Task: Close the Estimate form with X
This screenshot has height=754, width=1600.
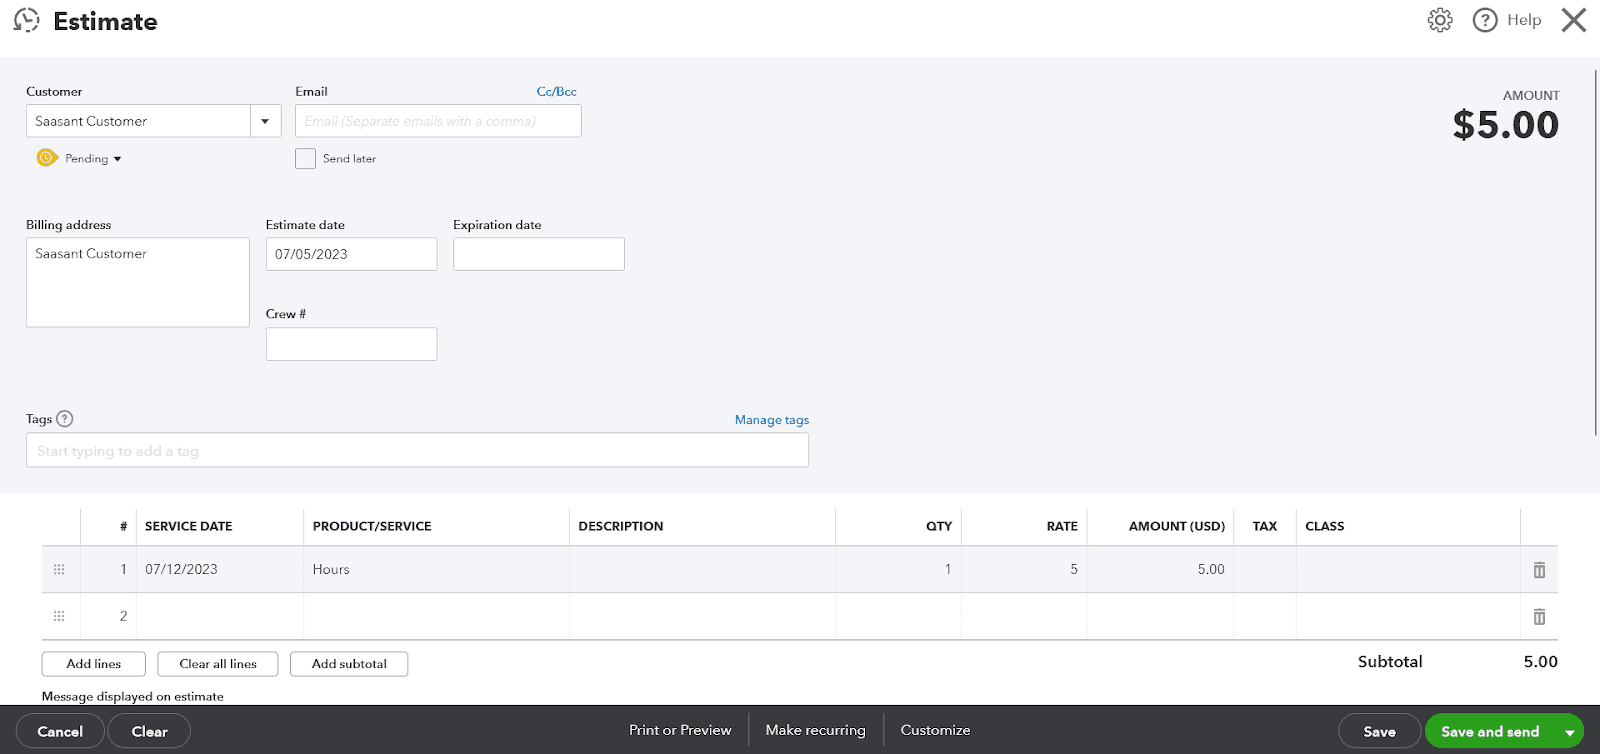Action: click(1574, 20)
